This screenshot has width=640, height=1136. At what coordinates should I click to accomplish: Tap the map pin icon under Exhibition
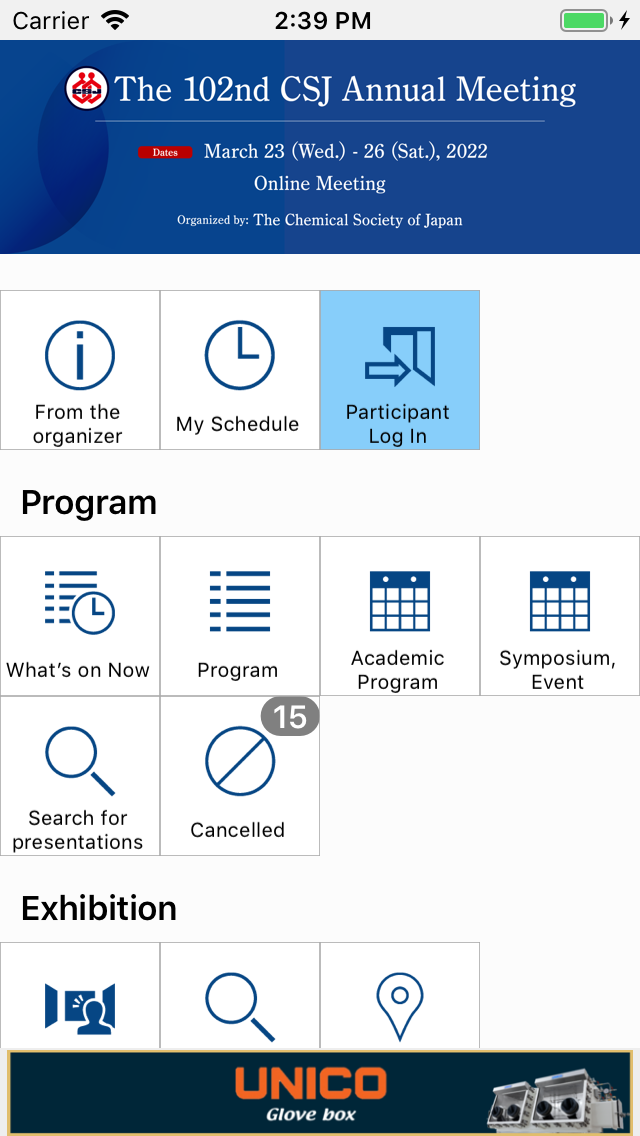[400, 1004]
